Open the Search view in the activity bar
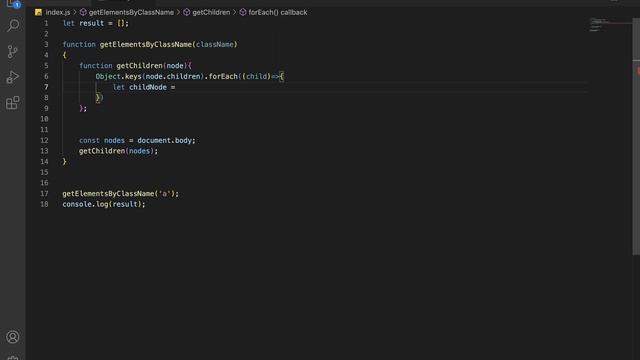 (x=13, y=26)
